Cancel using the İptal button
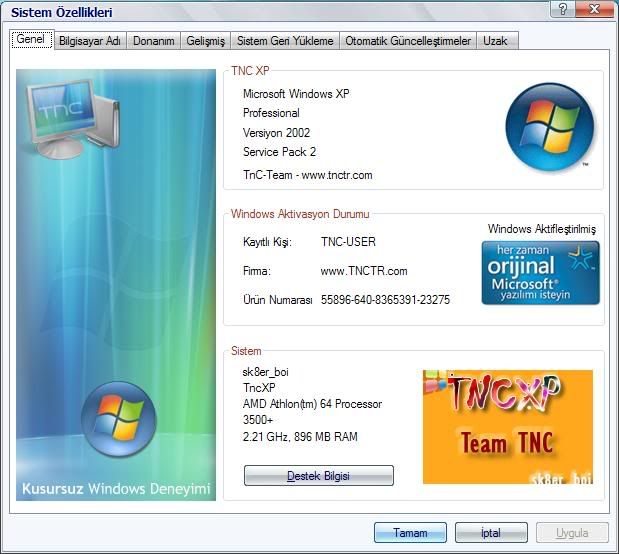Image resolution: width=619 pixels, height=554 pixels. click(491, 533)
